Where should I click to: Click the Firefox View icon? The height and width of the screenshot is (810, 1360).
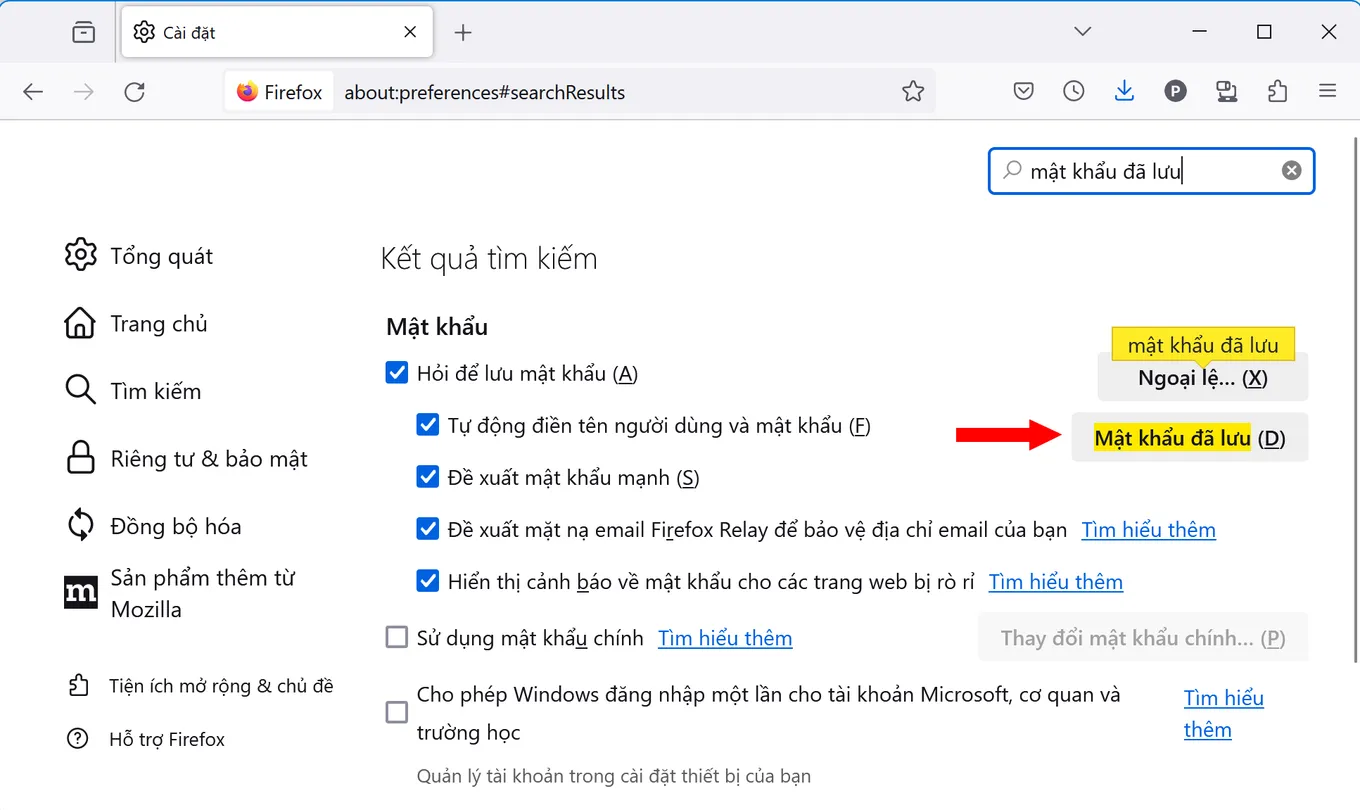point(84,31)
